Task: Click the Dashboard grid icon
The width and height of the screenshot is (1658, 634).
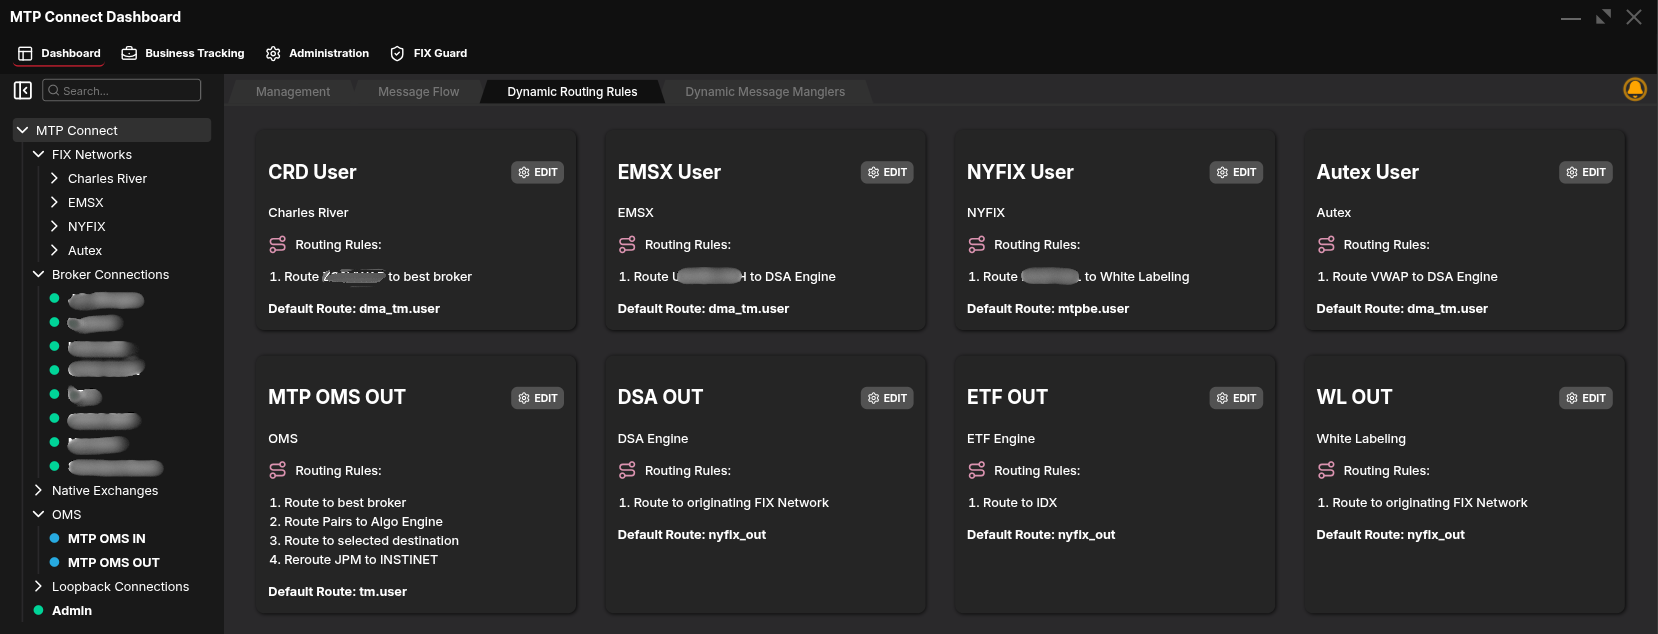Action: click(x=25, y=53)
